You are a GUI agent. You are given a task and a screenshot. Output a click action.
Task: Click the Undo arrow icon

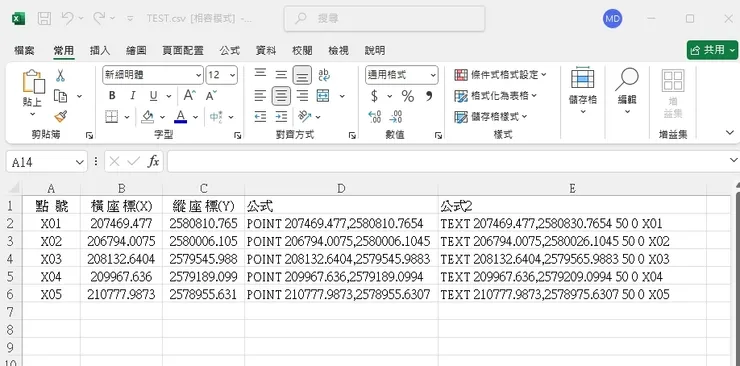pos(67,18)
